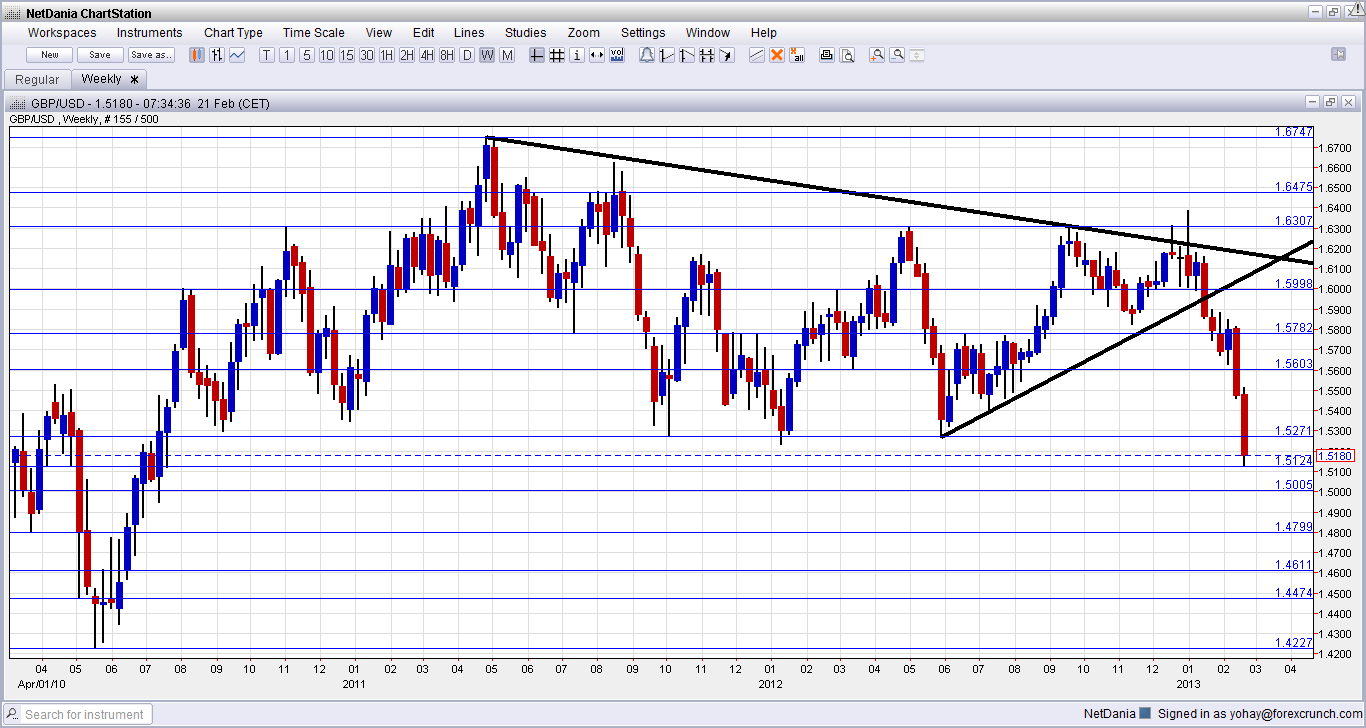Click the arrow drawing tool icon

coord(727,55)
